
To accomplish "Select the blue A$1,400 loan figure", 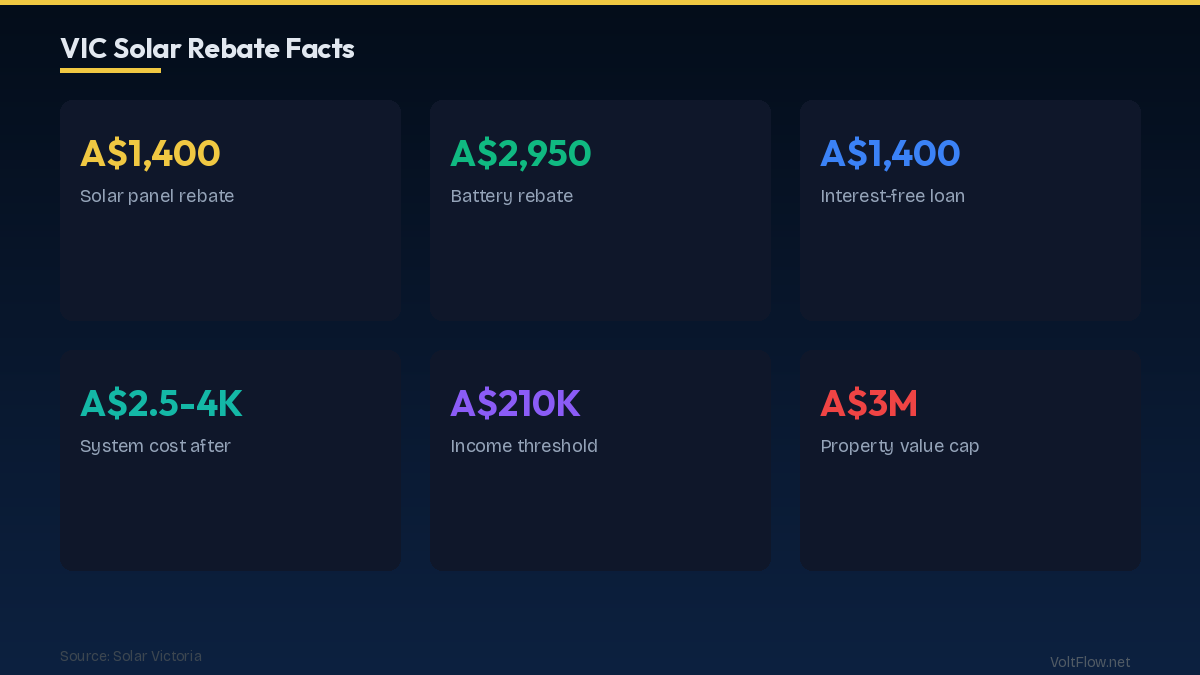I will click(890, 153).
